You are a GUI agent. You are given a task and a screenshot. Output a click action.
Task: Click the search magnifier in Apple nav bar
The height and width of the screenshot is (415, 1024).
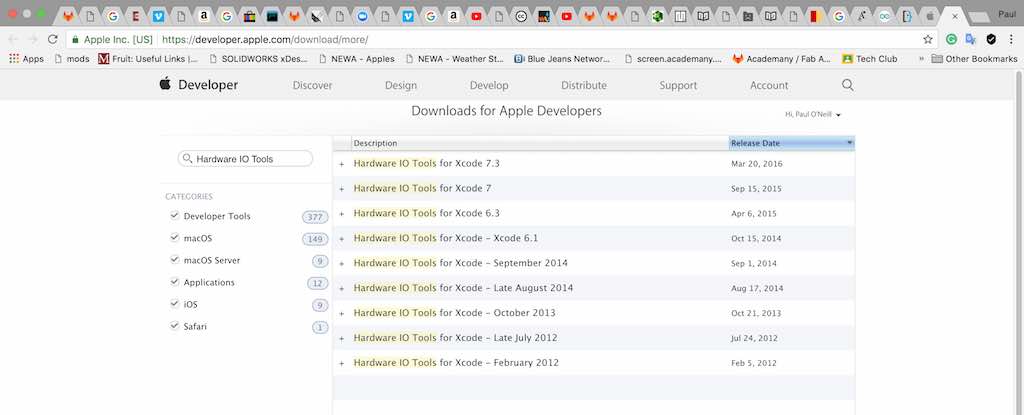[848, 85]
